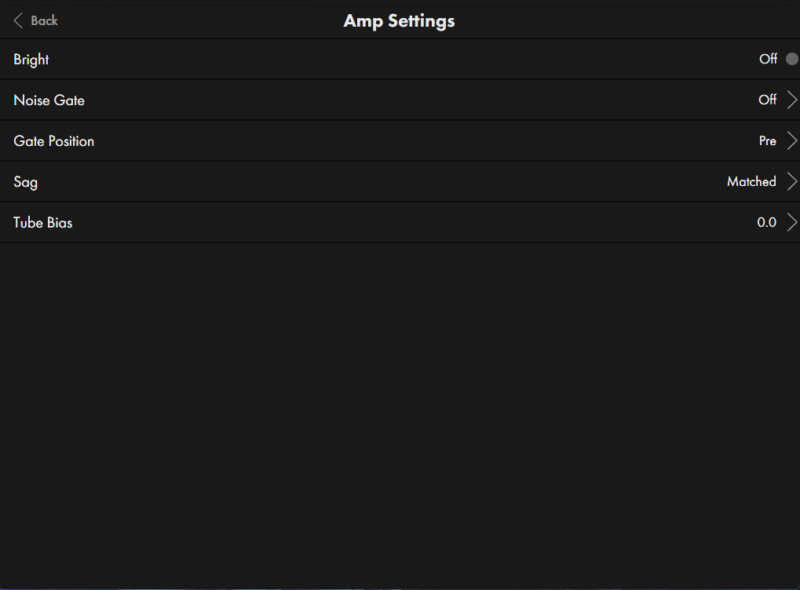Click the Matched value for Sag
800x590 pixels.
click(x=751, y=182)
